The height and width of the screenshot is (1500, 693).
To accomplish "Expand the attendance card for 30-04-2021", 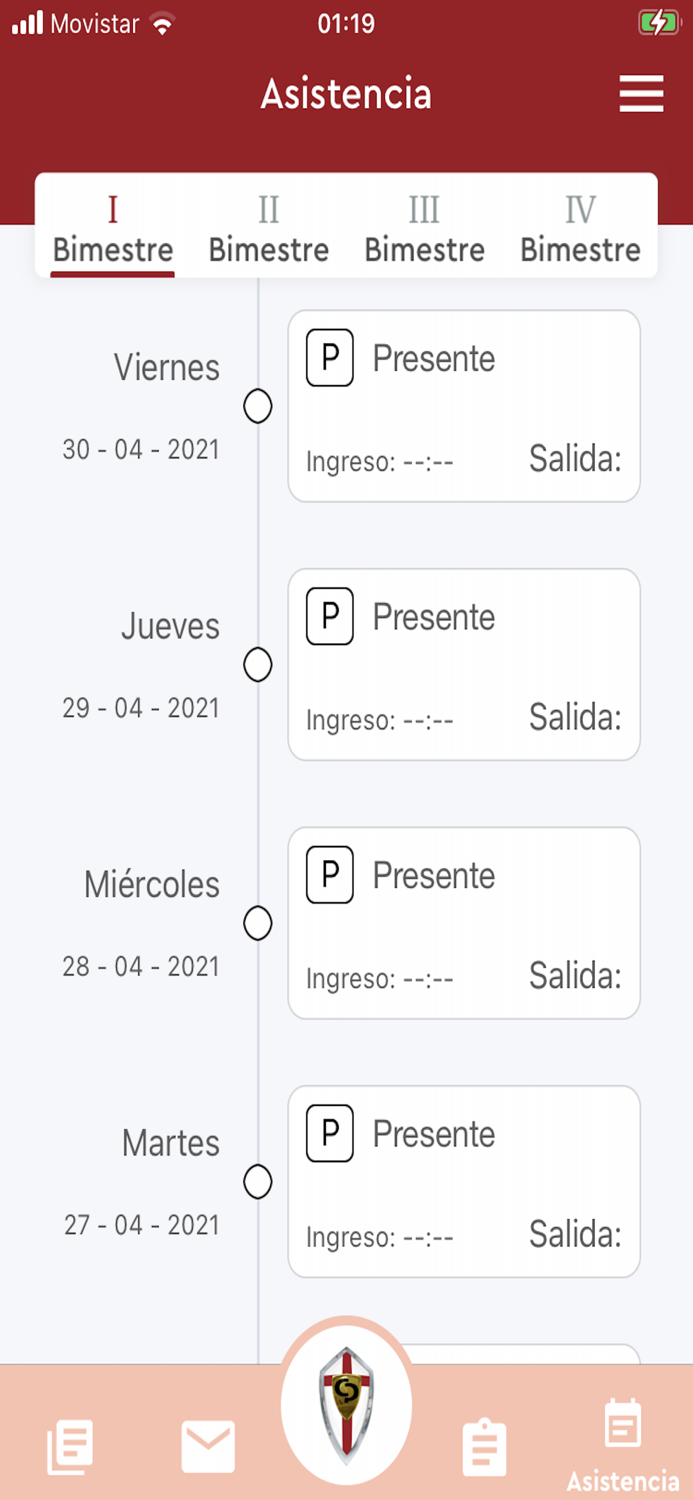I will (x=463, y=405).
